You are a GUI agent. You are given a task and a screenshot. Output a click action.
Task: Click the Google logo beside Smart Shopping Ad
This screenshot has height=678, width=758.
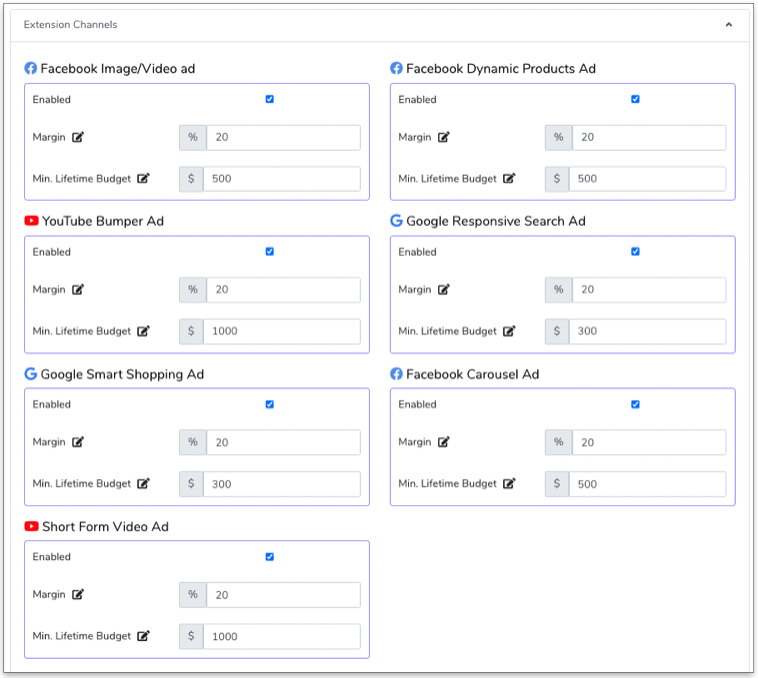31,374
